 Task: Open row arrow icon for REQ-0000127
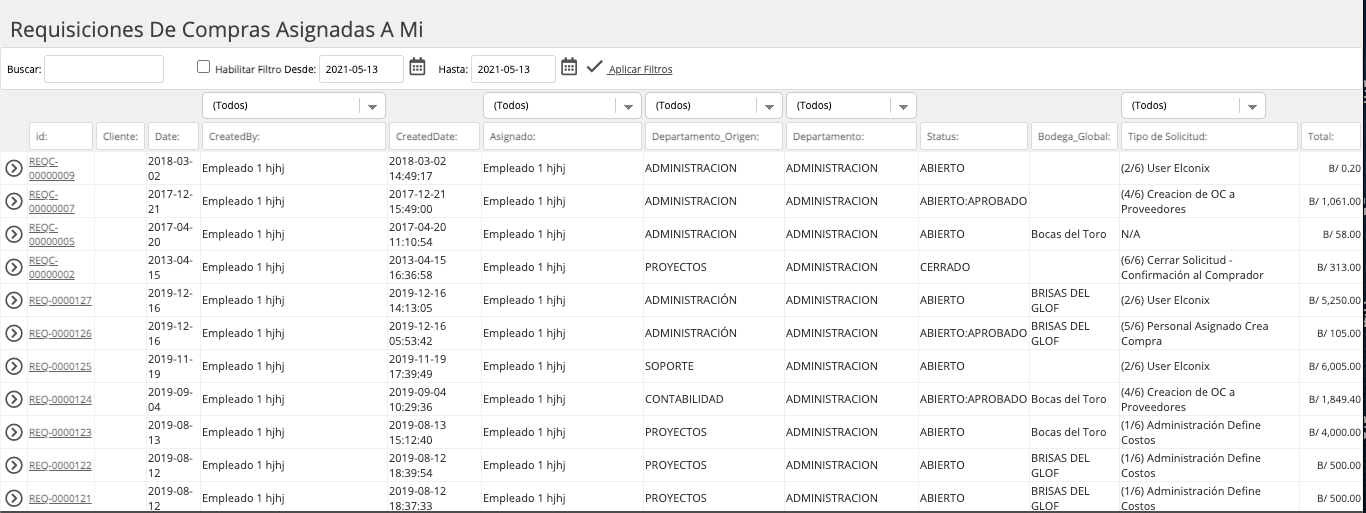point(14,300)
